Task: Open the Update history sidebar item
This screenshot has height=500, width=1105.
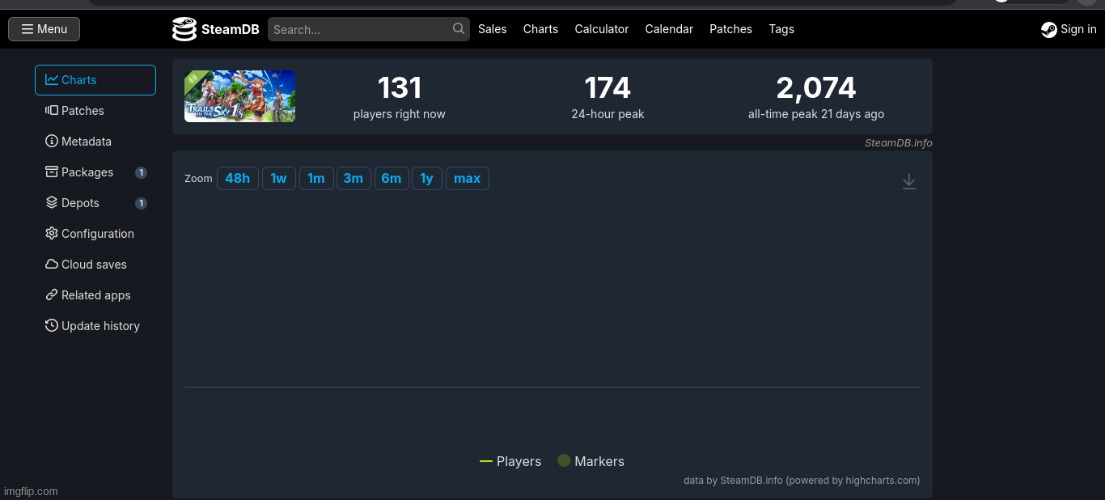Action: tap(95, 326)
